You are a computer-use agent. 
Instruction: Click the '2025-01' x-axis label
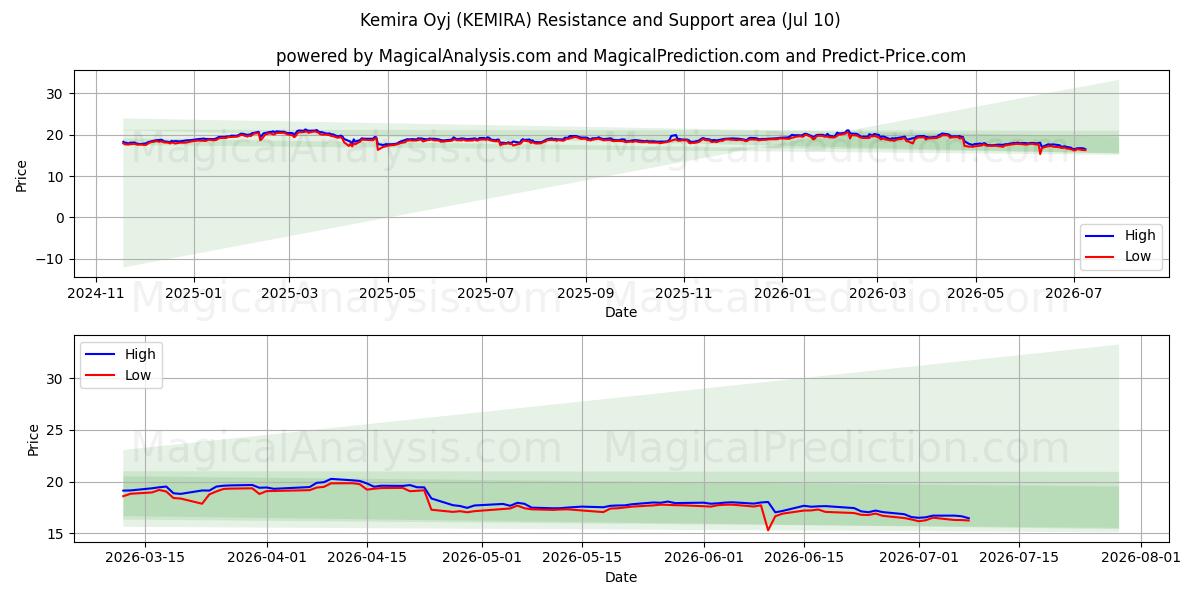(x=193, y=294)
